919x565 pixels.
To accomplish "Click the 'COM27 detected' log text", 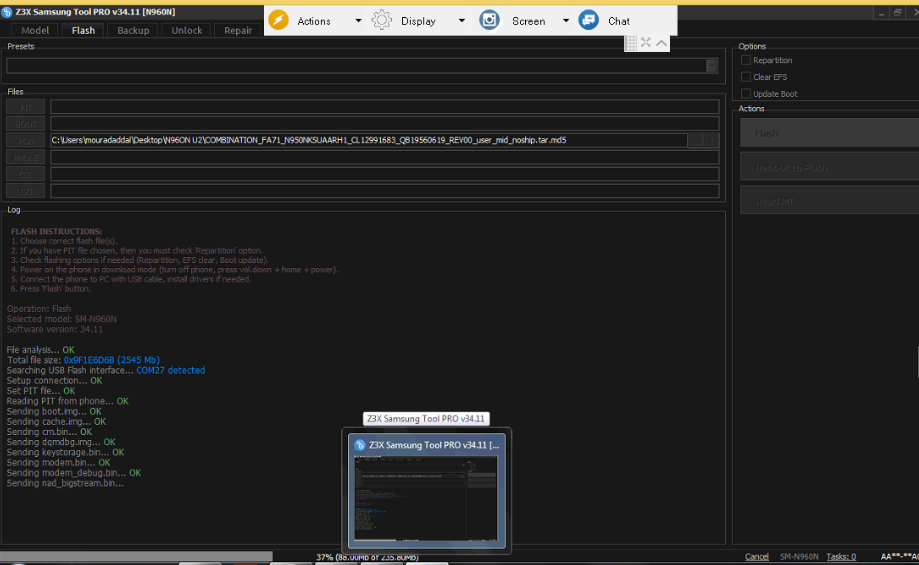I will click(171, 370).
